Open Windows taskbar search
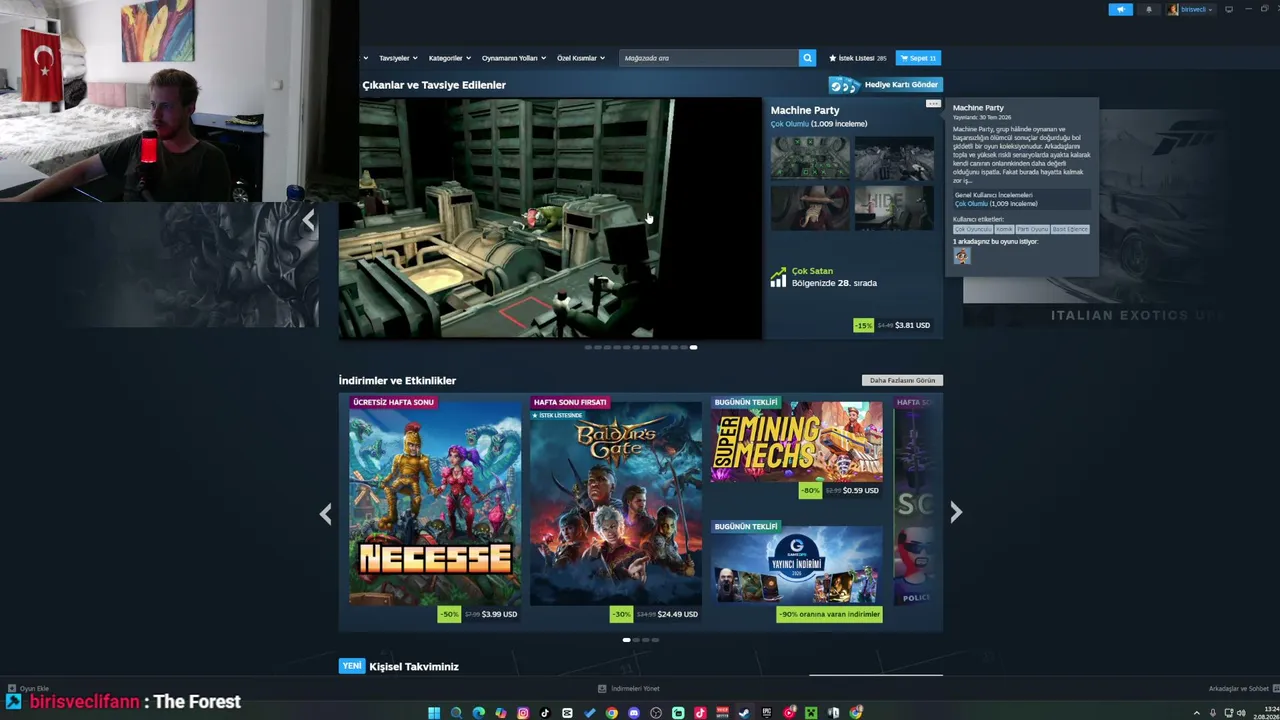 456,713
